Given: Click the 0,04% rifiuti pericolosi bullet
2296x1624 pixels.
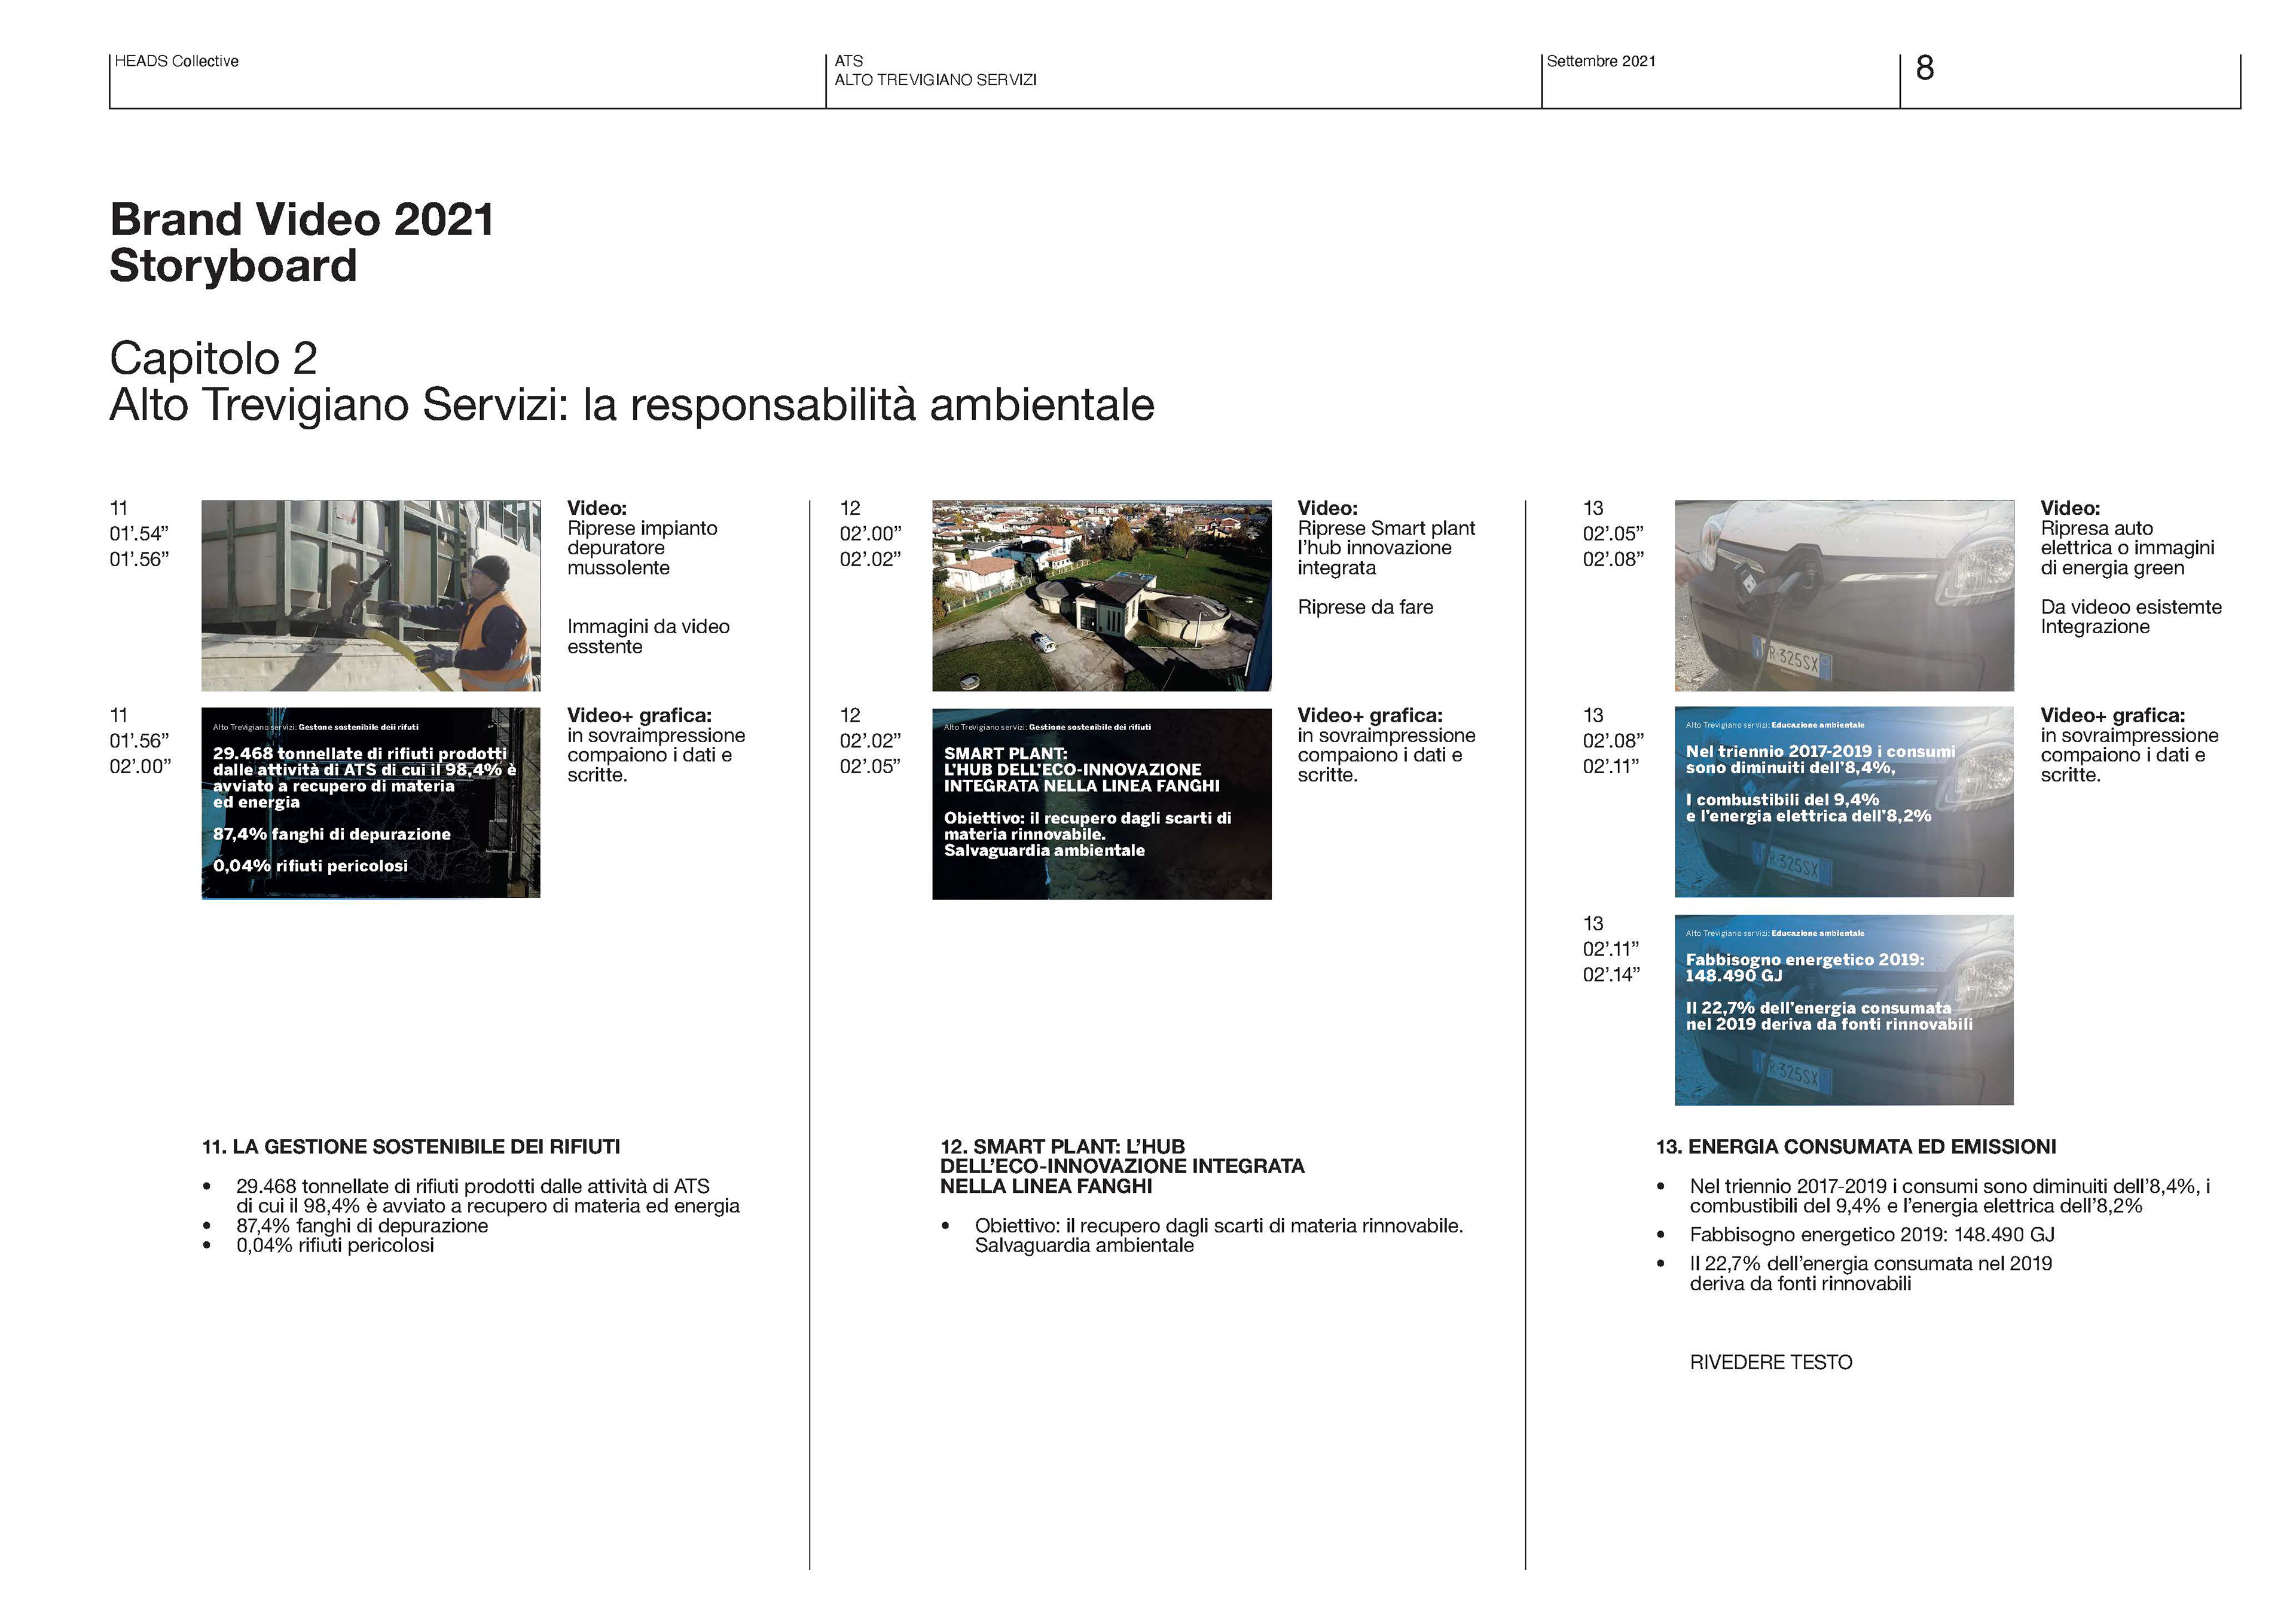Looking at the screenshot, I should (335, 1245).
